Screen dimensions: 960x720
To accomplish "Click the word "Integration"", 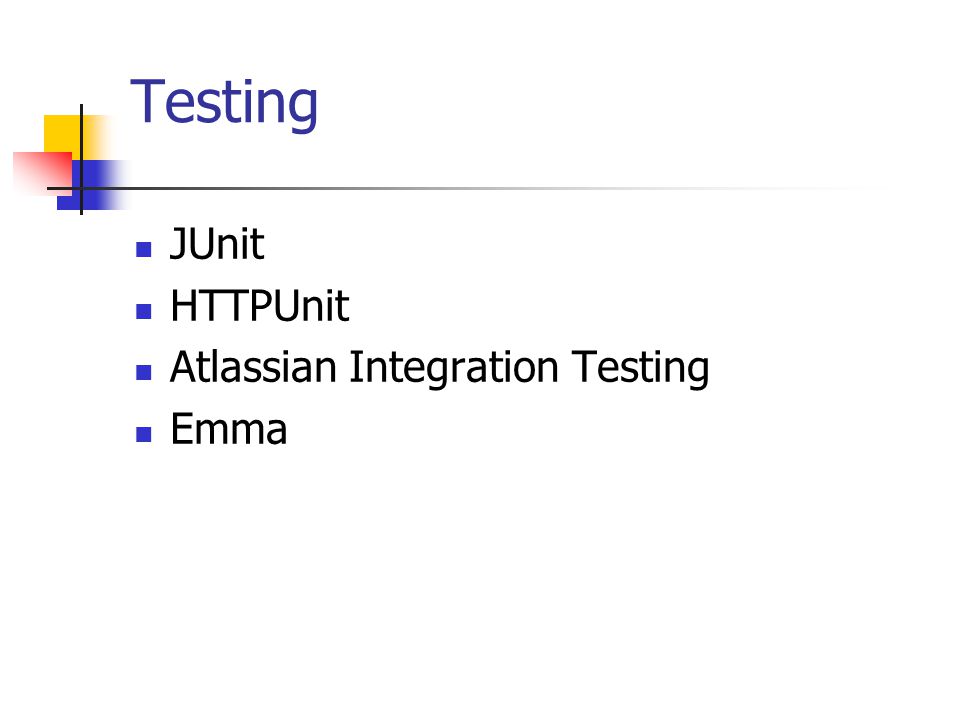I will pos(454,369).
